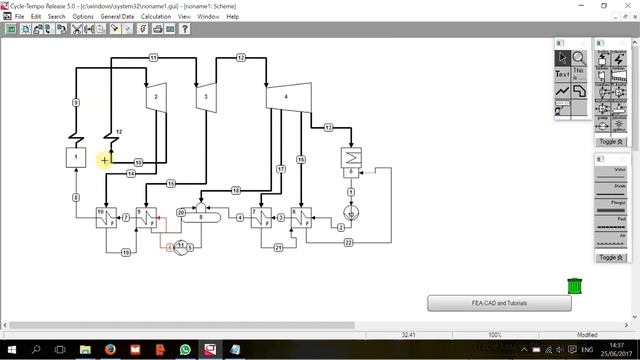Image resolution: width=640 pixels, height=360 pixels.
Task: Open the Options menu
Action: pos(83,17)
